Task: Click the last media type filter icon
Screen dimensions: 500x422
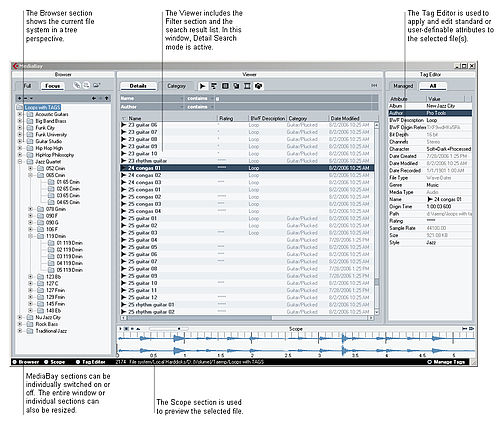Action: click(258, 86)
